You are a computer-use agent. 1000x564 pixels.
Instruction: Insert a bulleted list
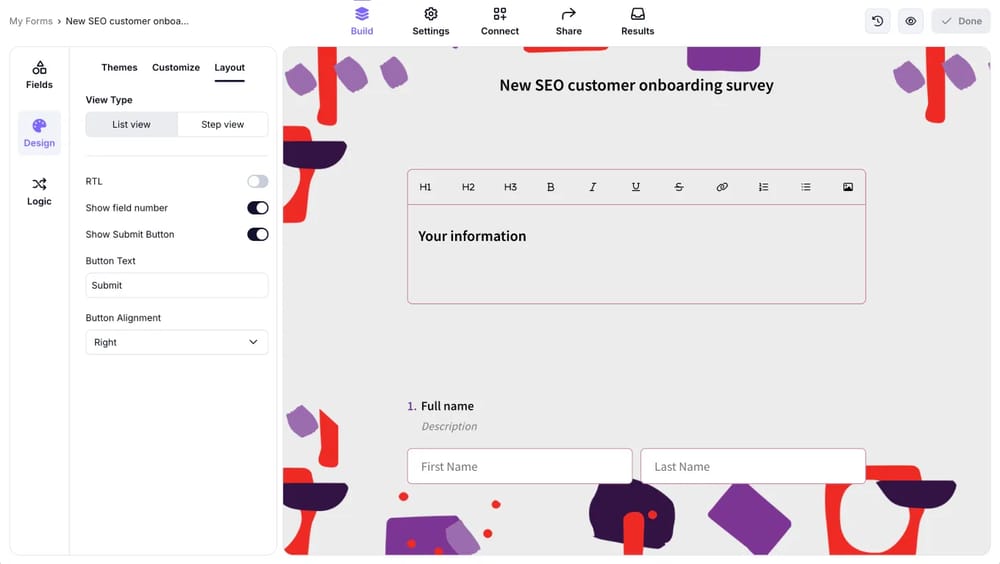806,187
